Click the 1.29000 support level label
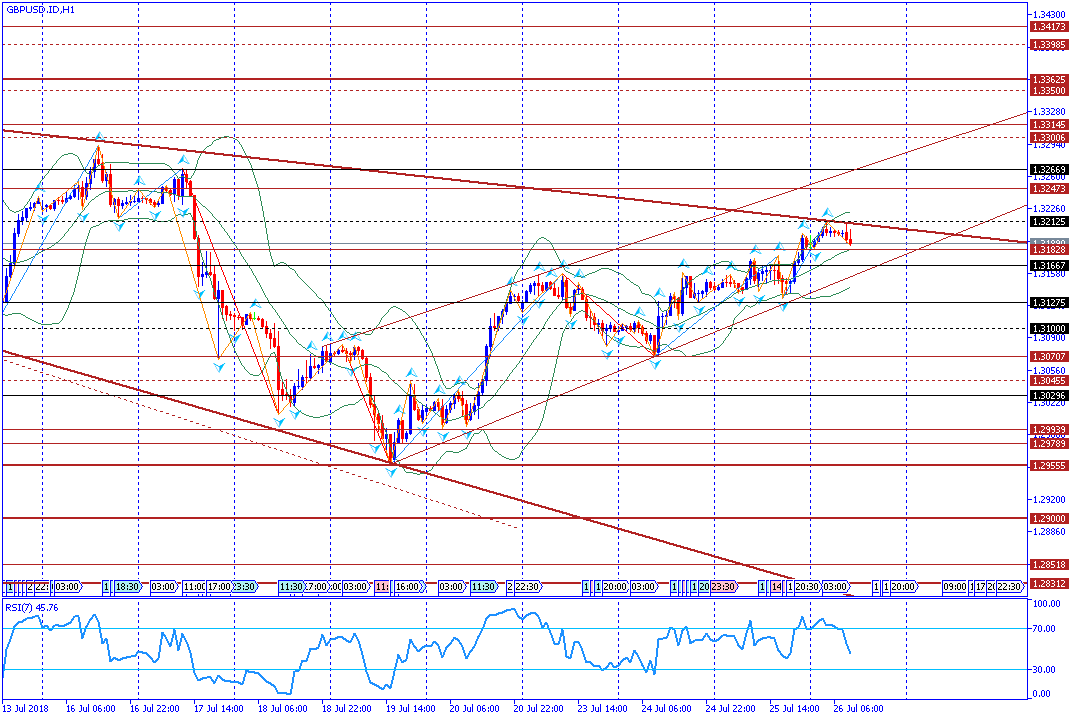This screenshot has width=1080, height=720. click(x=1049, y=519)
